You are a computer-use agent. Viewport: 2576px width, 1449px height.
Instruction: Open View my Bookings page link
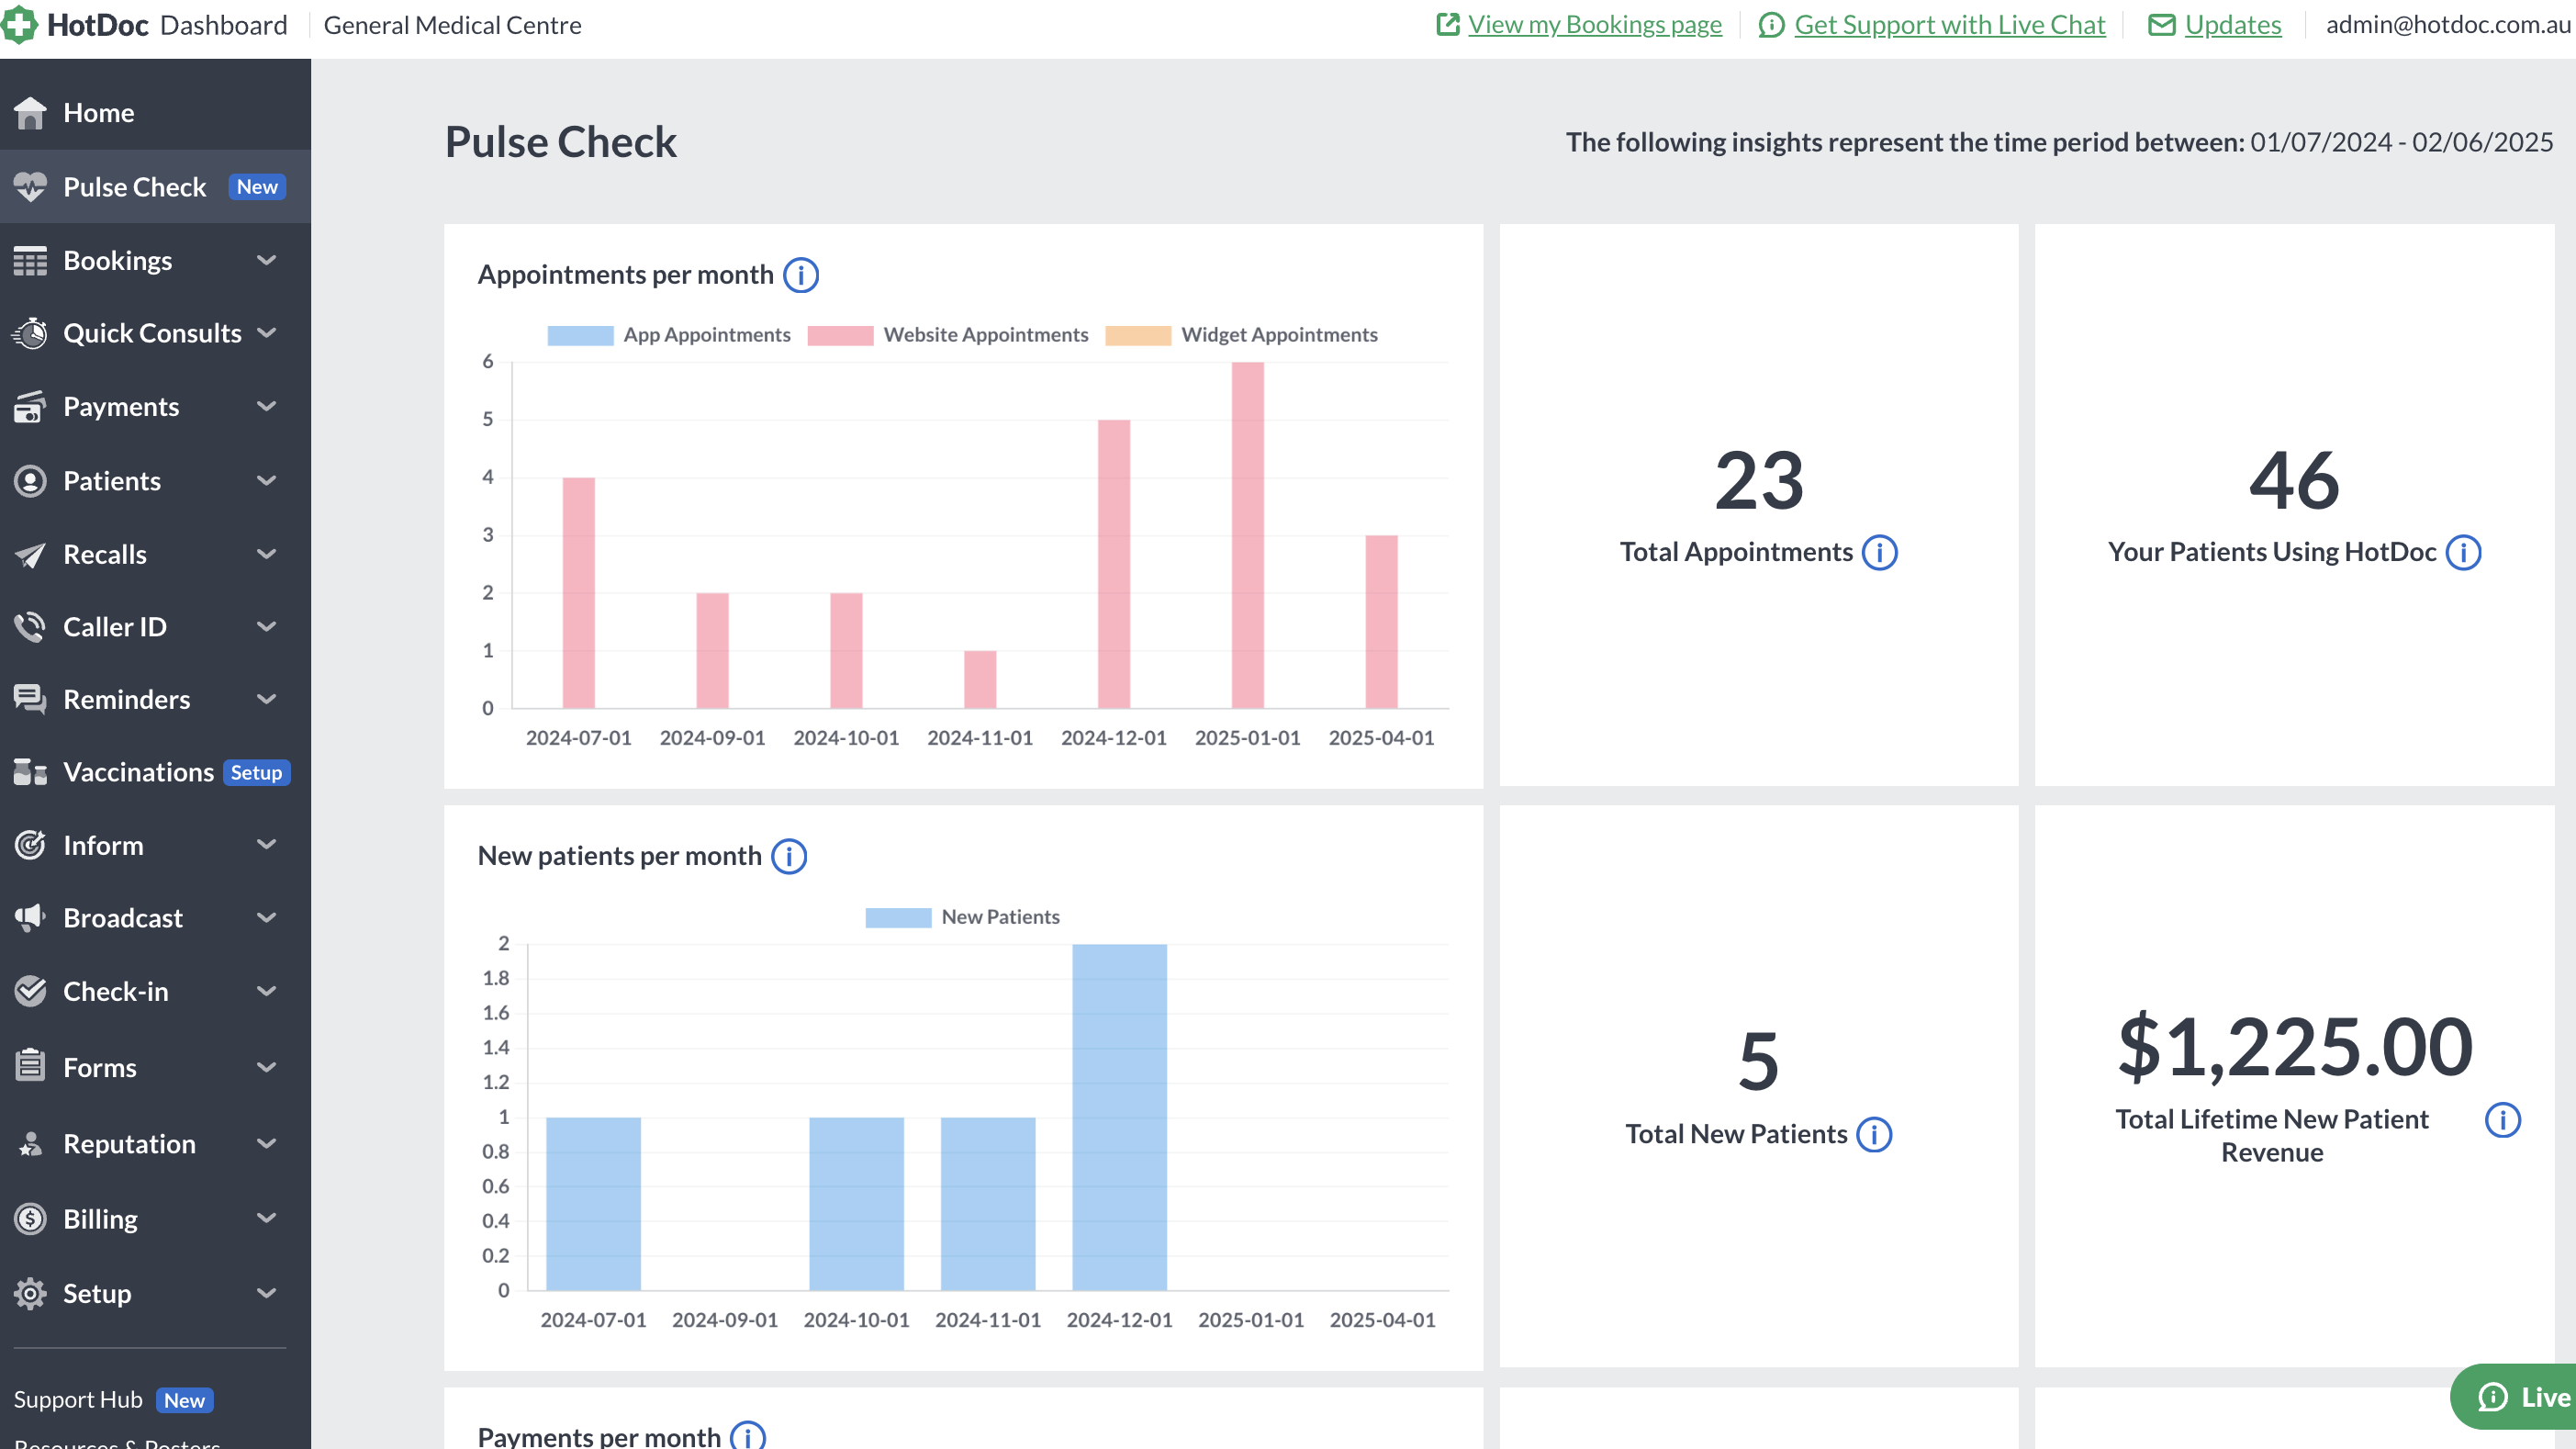click(x=1594, y=25)
